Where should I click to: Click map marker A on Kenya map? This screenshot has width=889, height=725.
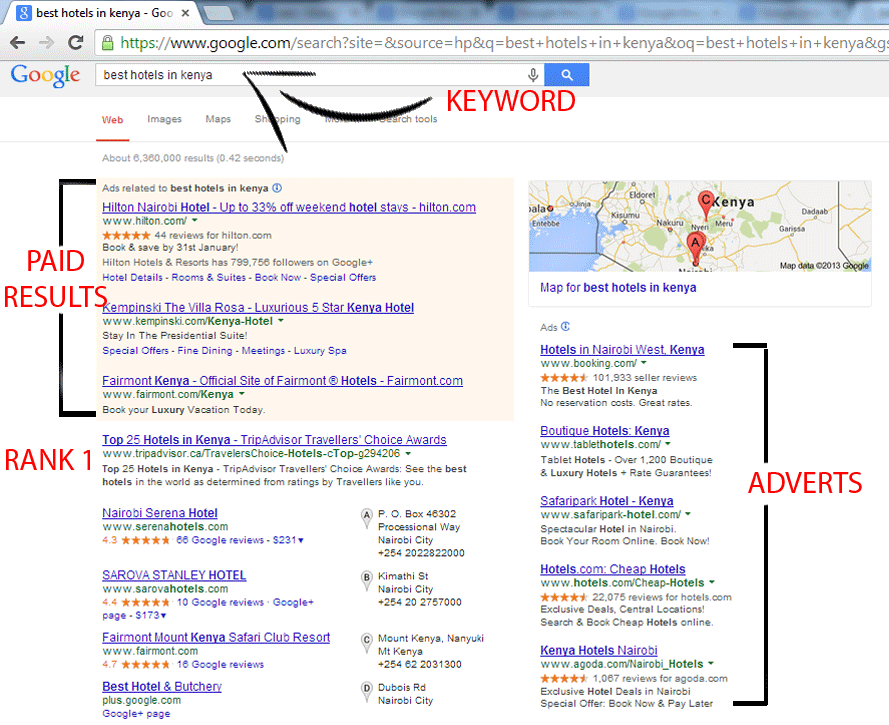pos(695,247)
